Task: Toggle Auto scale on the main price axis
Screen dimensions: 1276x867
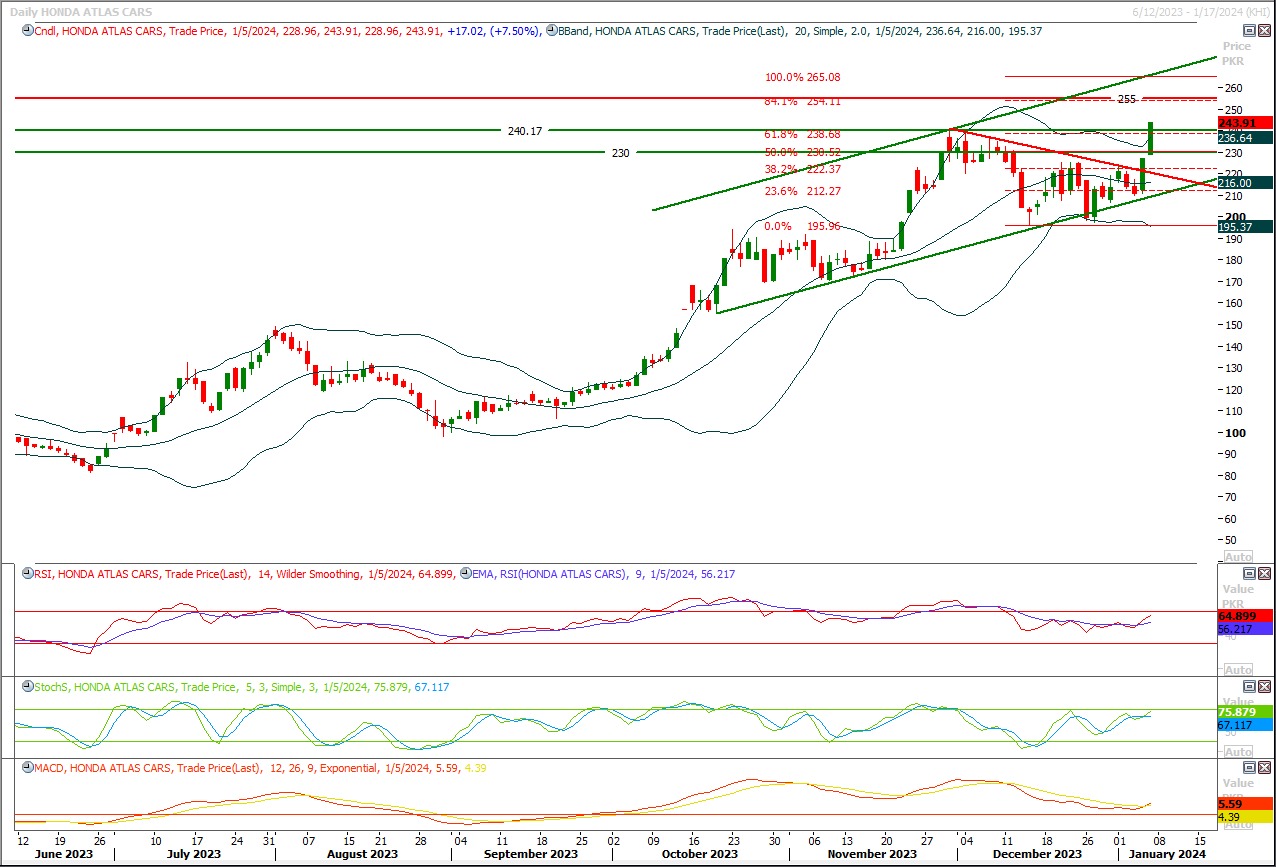Action: coord(1238,557)
